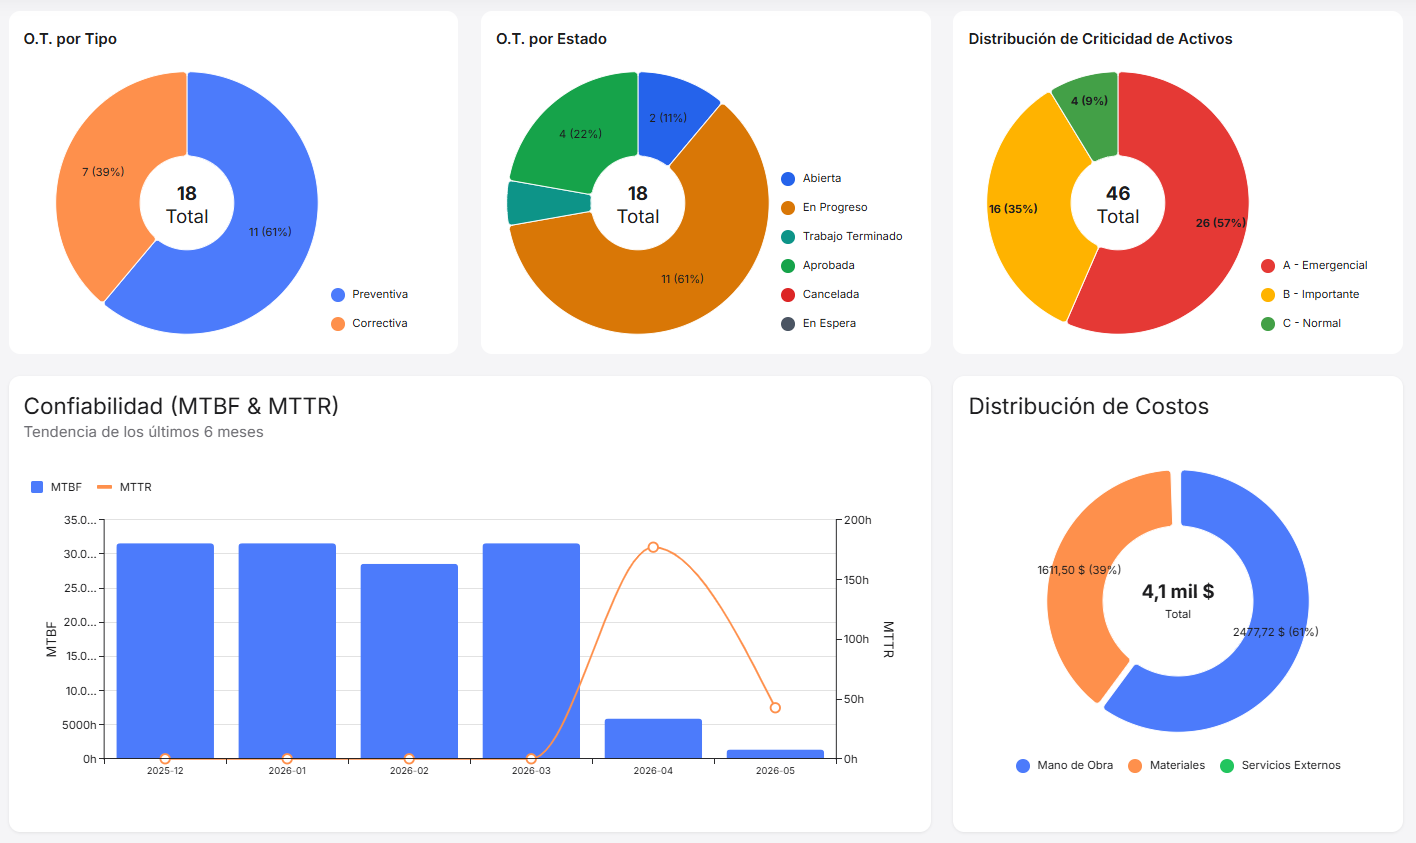
Task: Toggle the En Progreso legend entry
Action: click(x=824, y=207)
